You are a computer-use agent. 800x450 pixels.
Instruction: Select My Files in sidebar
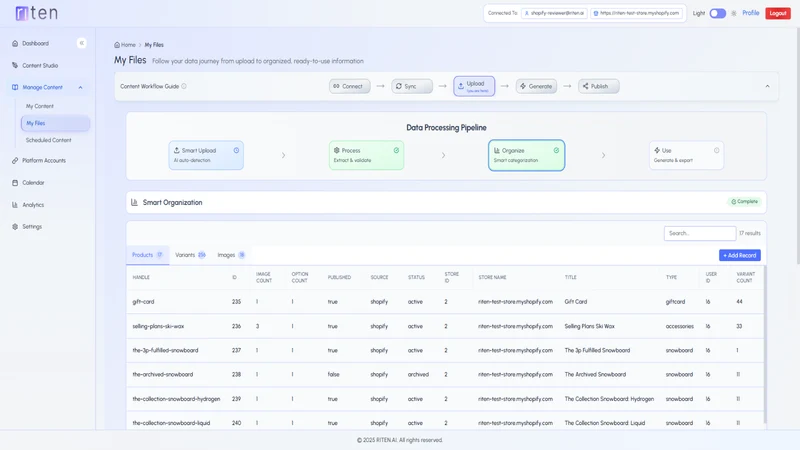click(x=55, y=123)
